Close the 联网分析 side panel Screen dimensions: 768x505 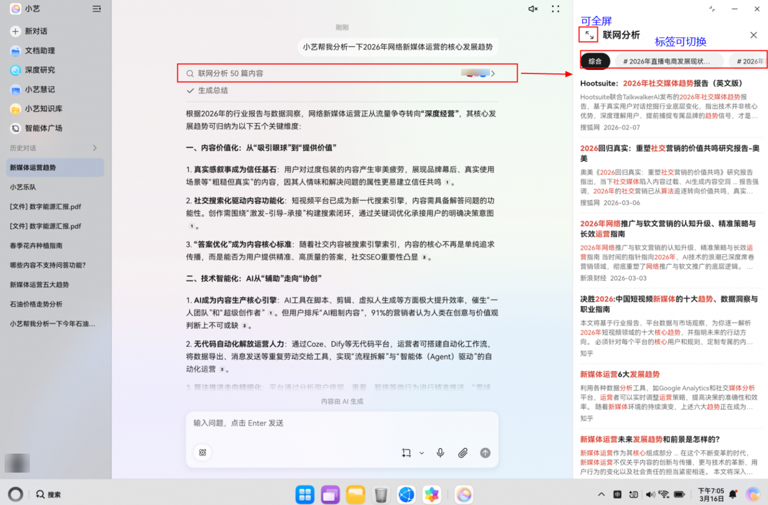(x=753, y=35)
